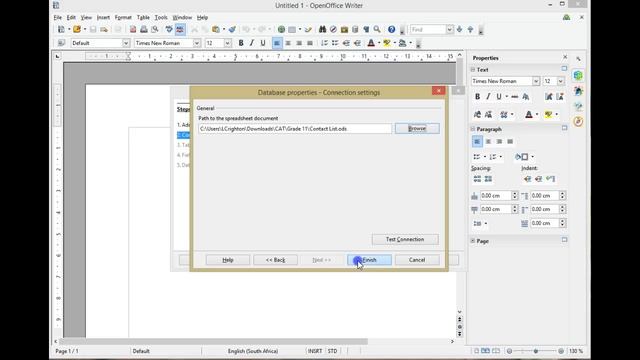Toggle Nonprinting Characters pilcrow icon
Image resolution: width=640 pixels, height=360 pixels.
tap(366, 29)
